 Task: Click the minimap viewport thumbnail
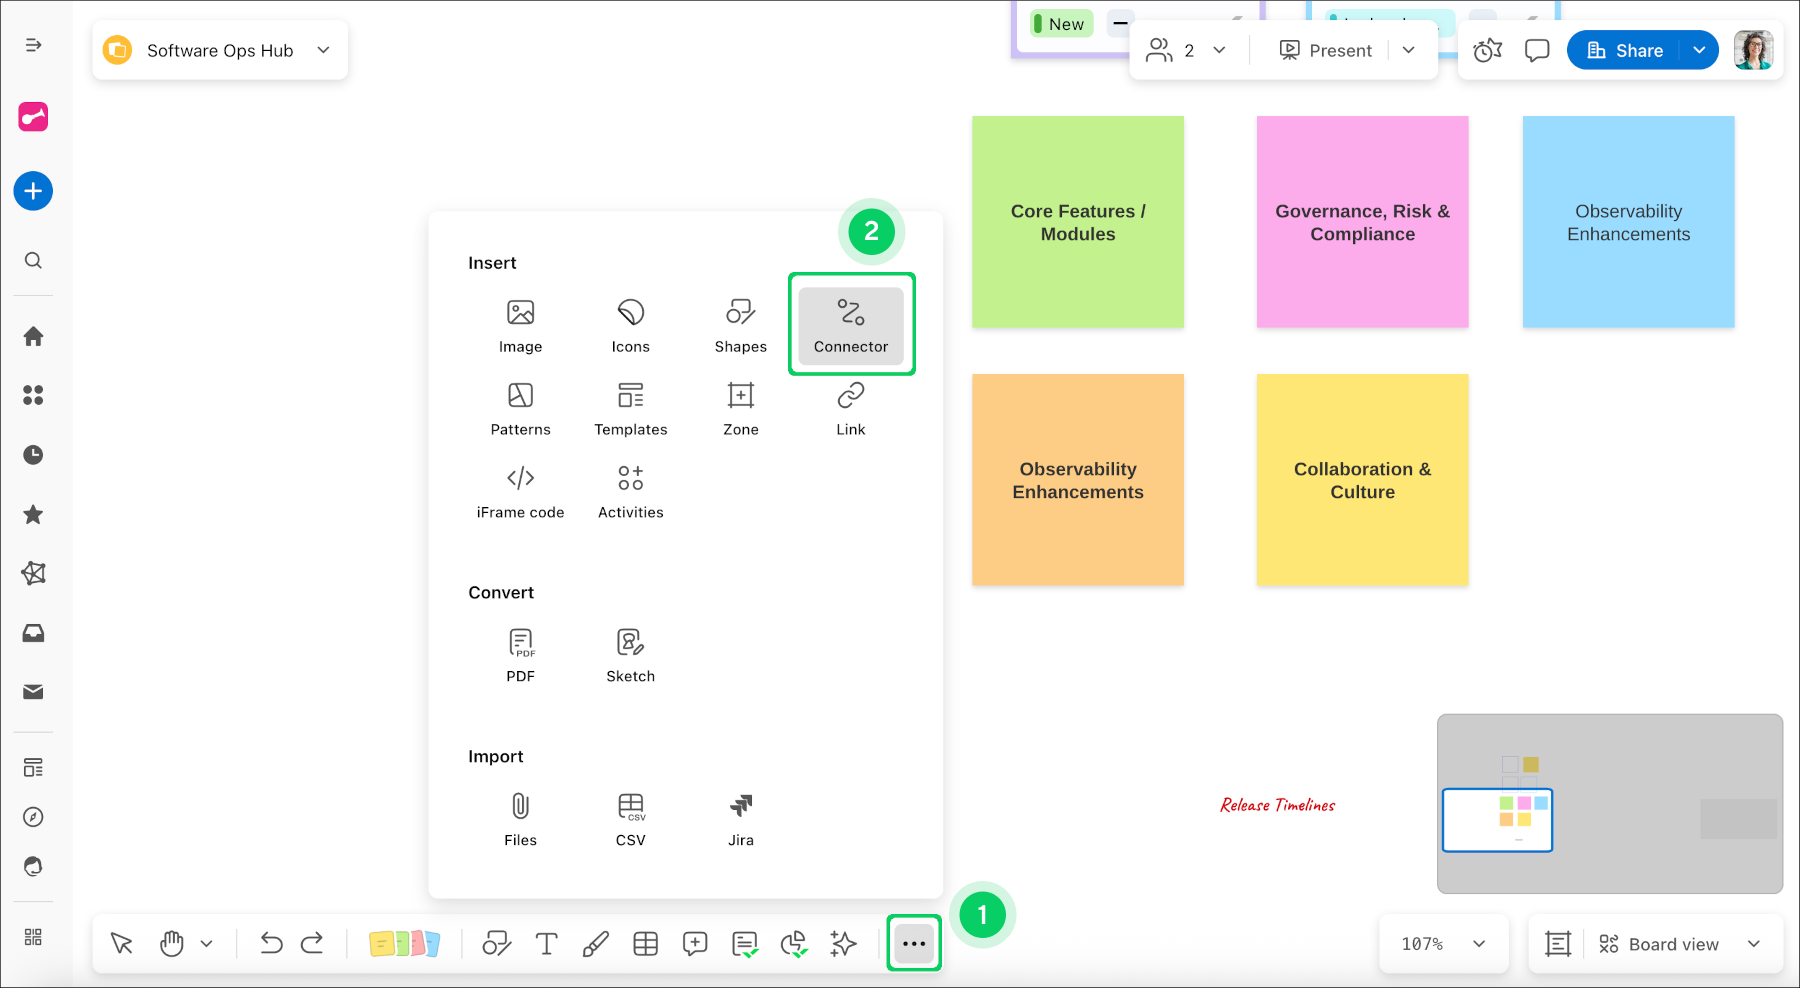pyautogui.click(x=1497, y=820)
